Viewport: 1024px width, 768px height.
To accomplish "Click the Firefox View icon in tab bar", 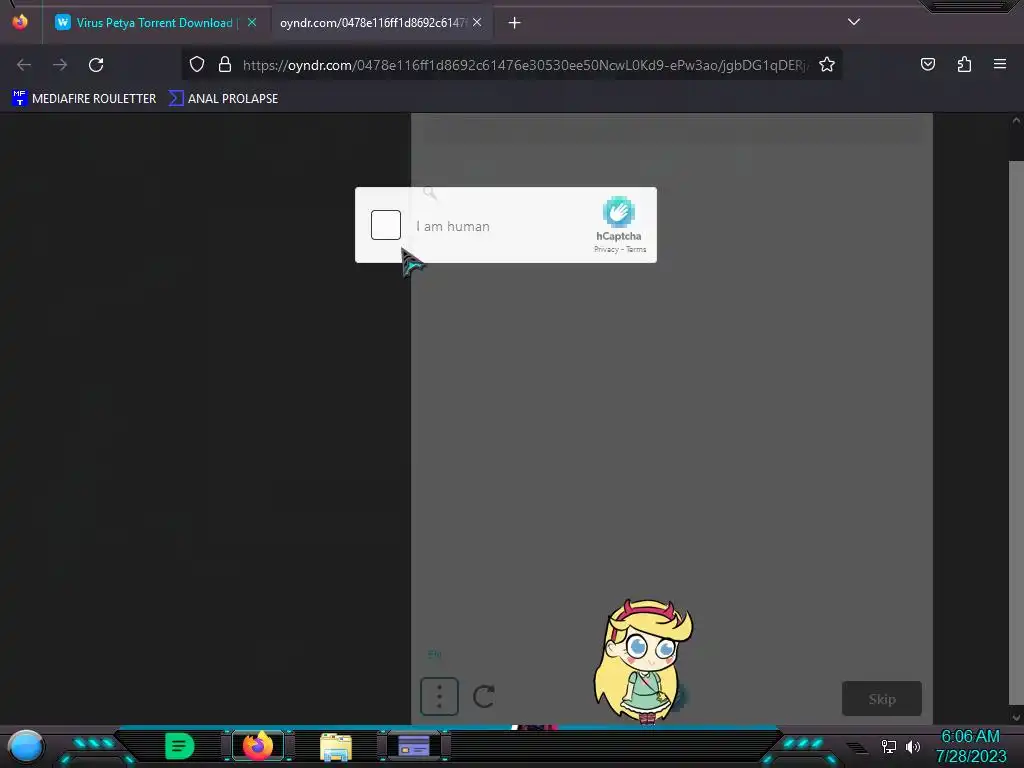I will 20,22.
